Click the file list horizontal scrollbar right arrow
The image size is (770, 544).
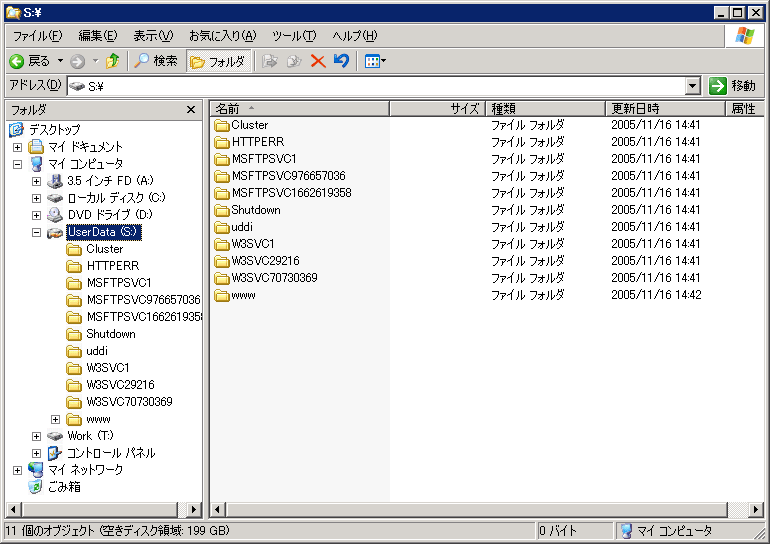click(x=755, y=509)
